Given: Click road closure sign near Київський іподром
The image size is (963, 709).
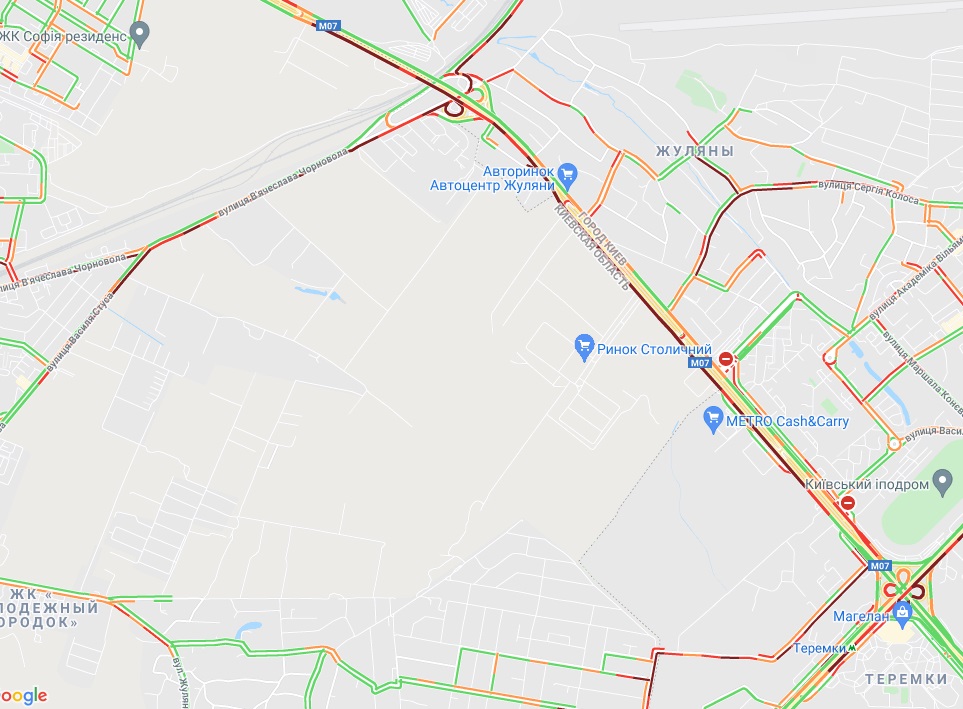Looking at the screenshot, I should coord(848,503).
